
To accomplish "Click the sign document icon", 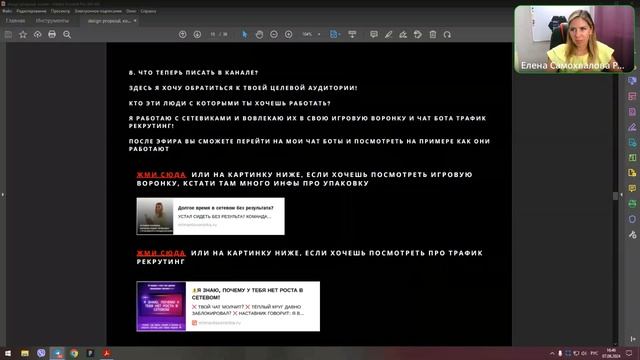I will coord(403,35).
